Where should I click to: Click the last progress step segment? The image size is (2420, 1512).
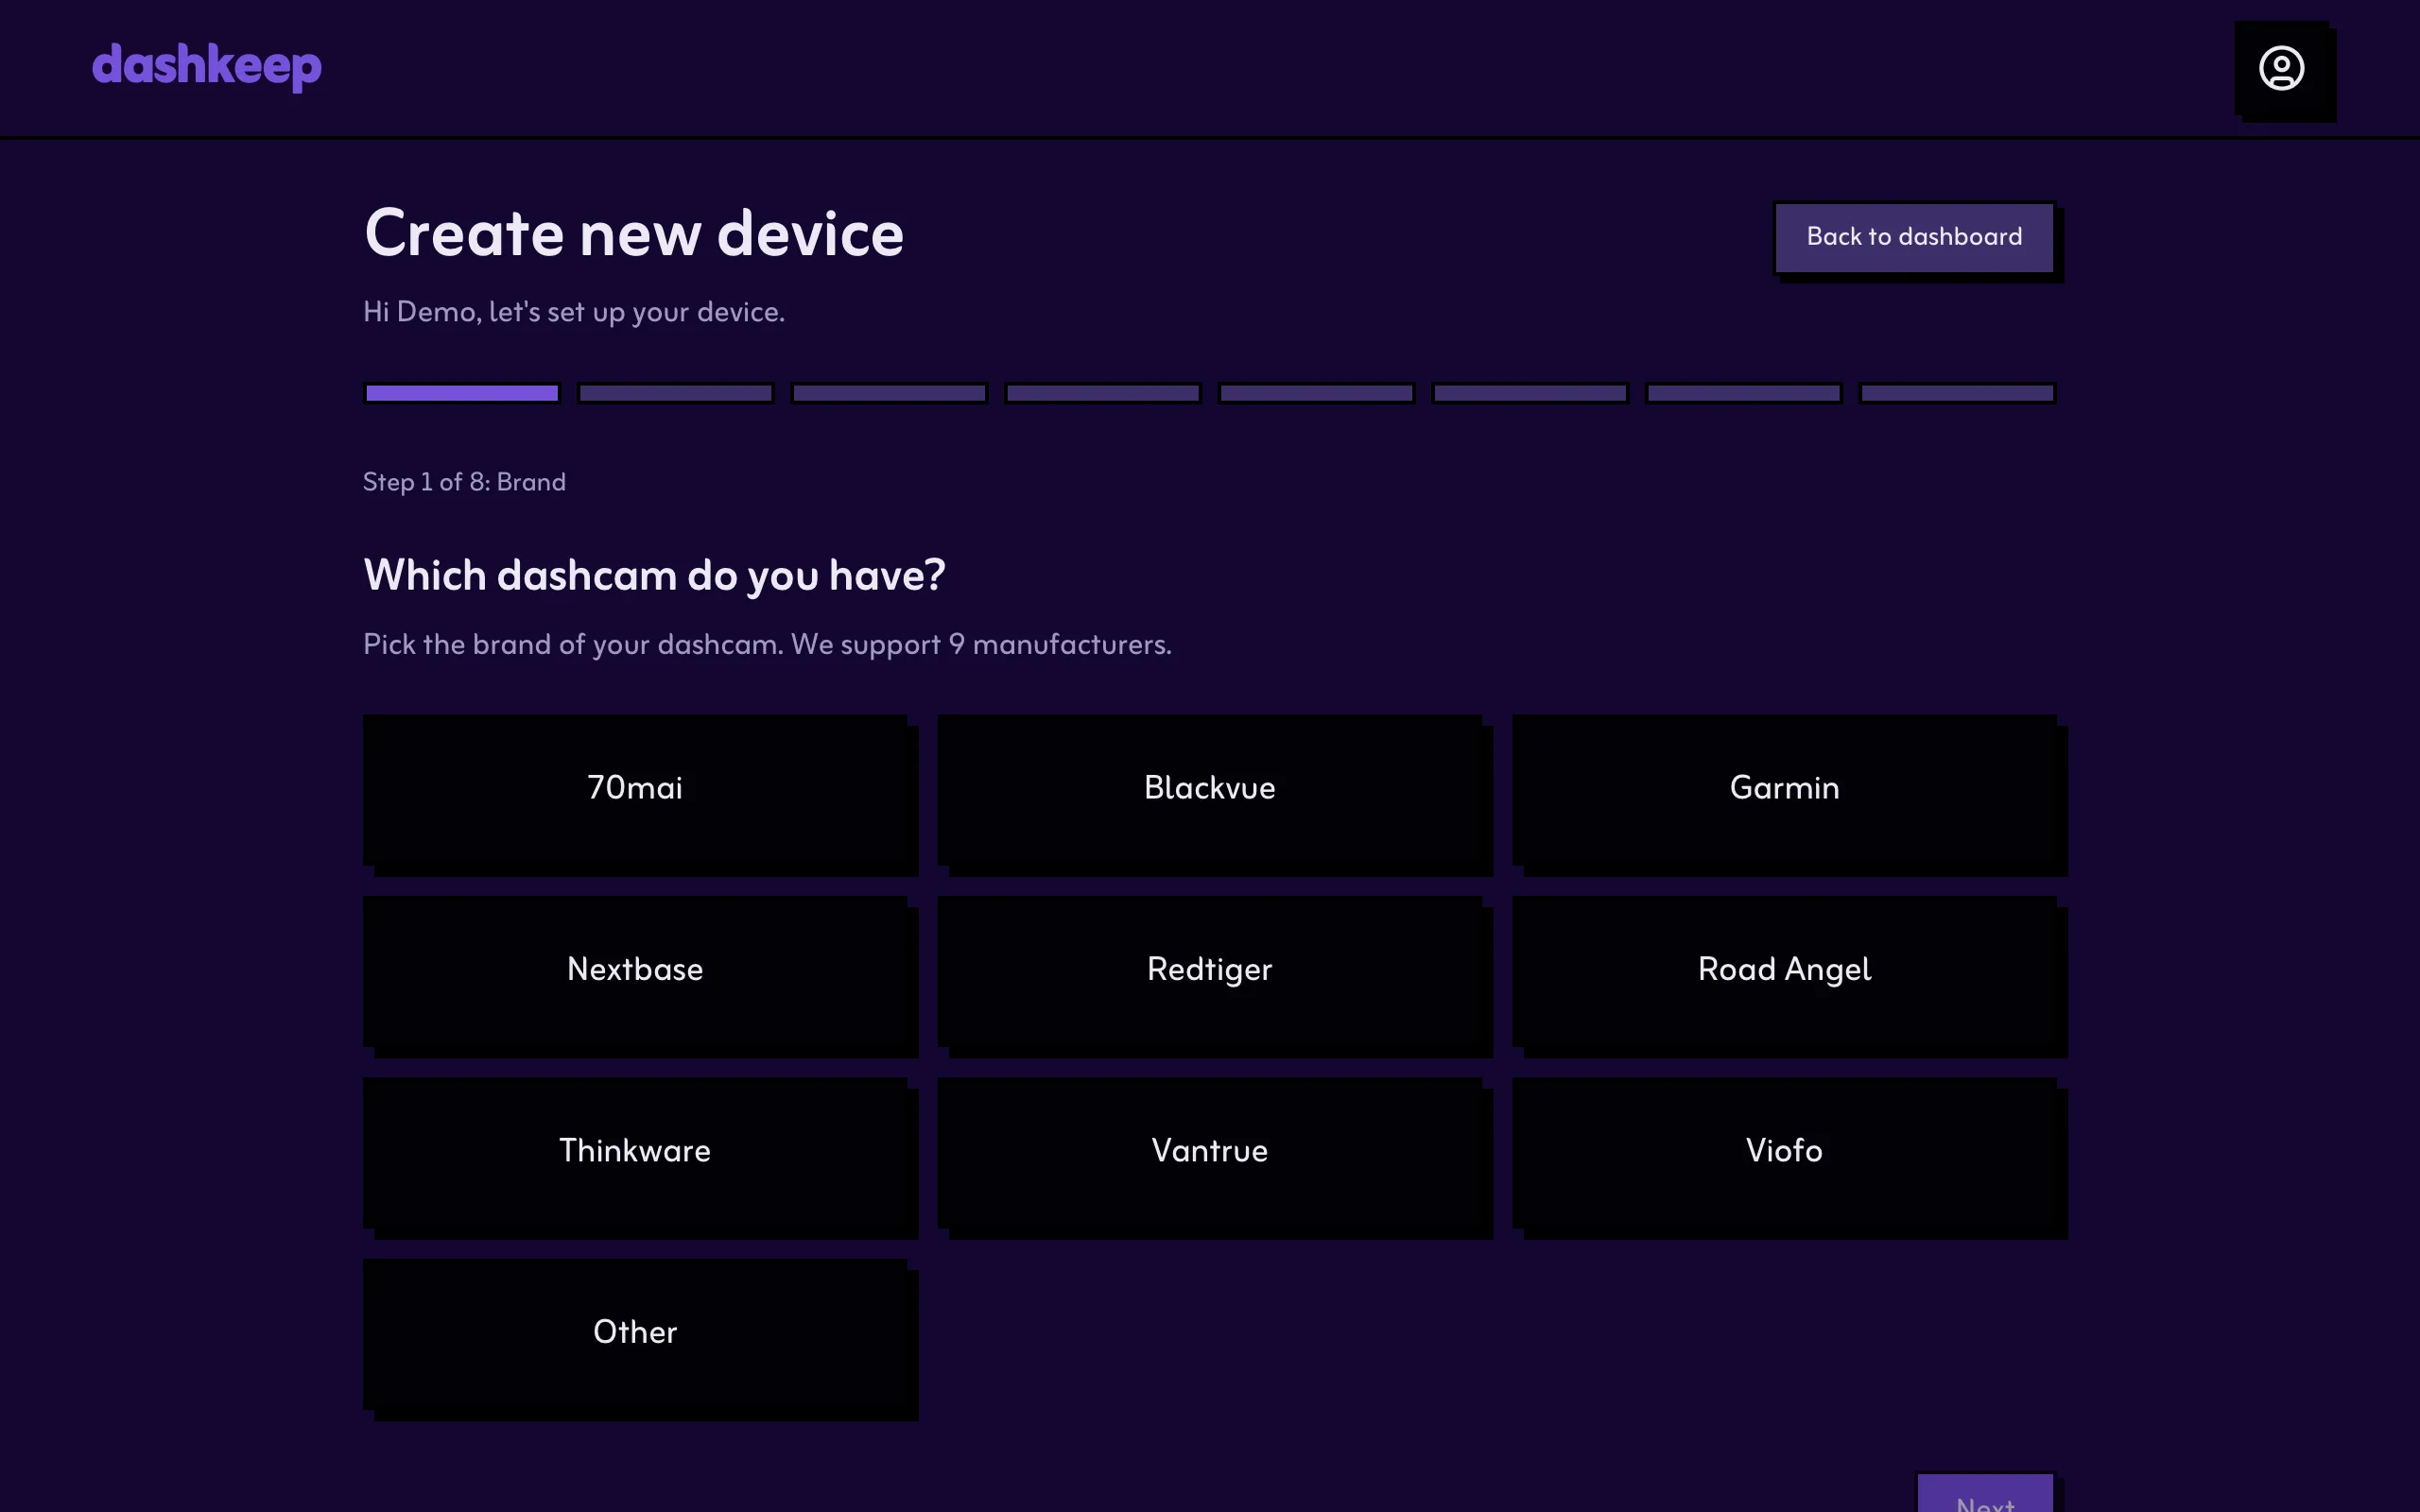(x=1957, y=393)
